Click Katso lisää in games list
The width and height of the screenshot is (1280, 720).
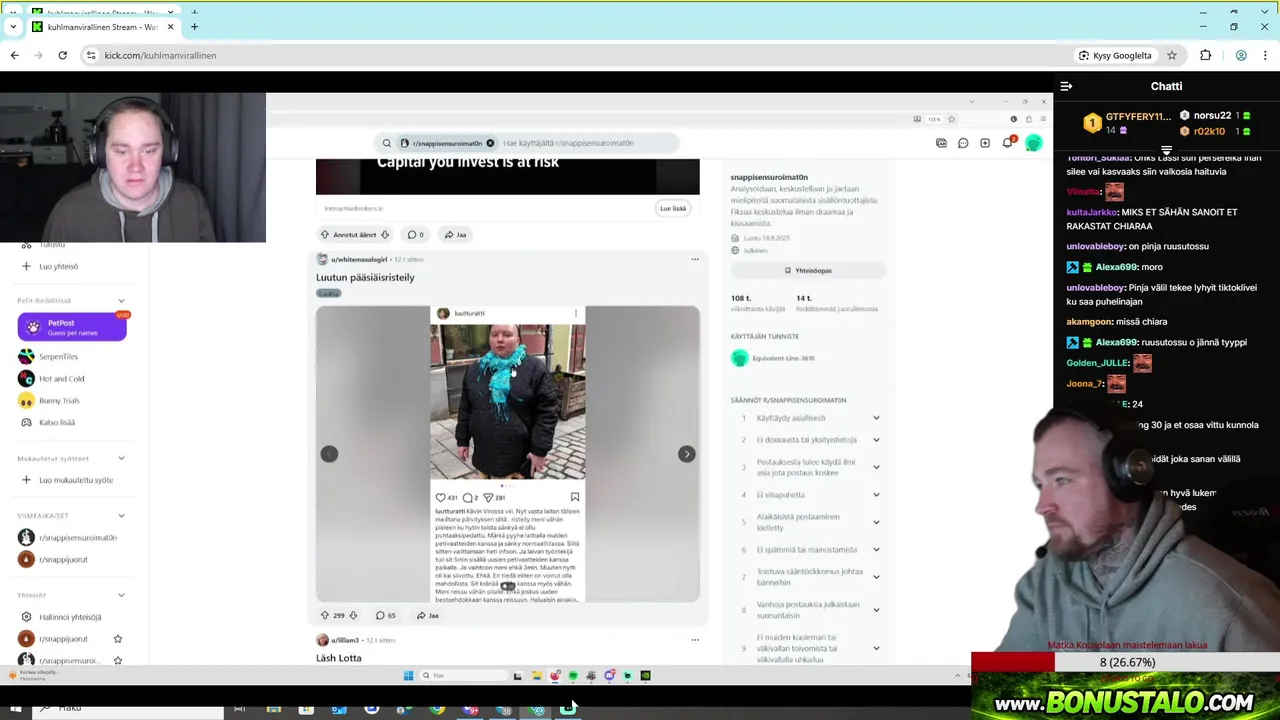[56, 422]
